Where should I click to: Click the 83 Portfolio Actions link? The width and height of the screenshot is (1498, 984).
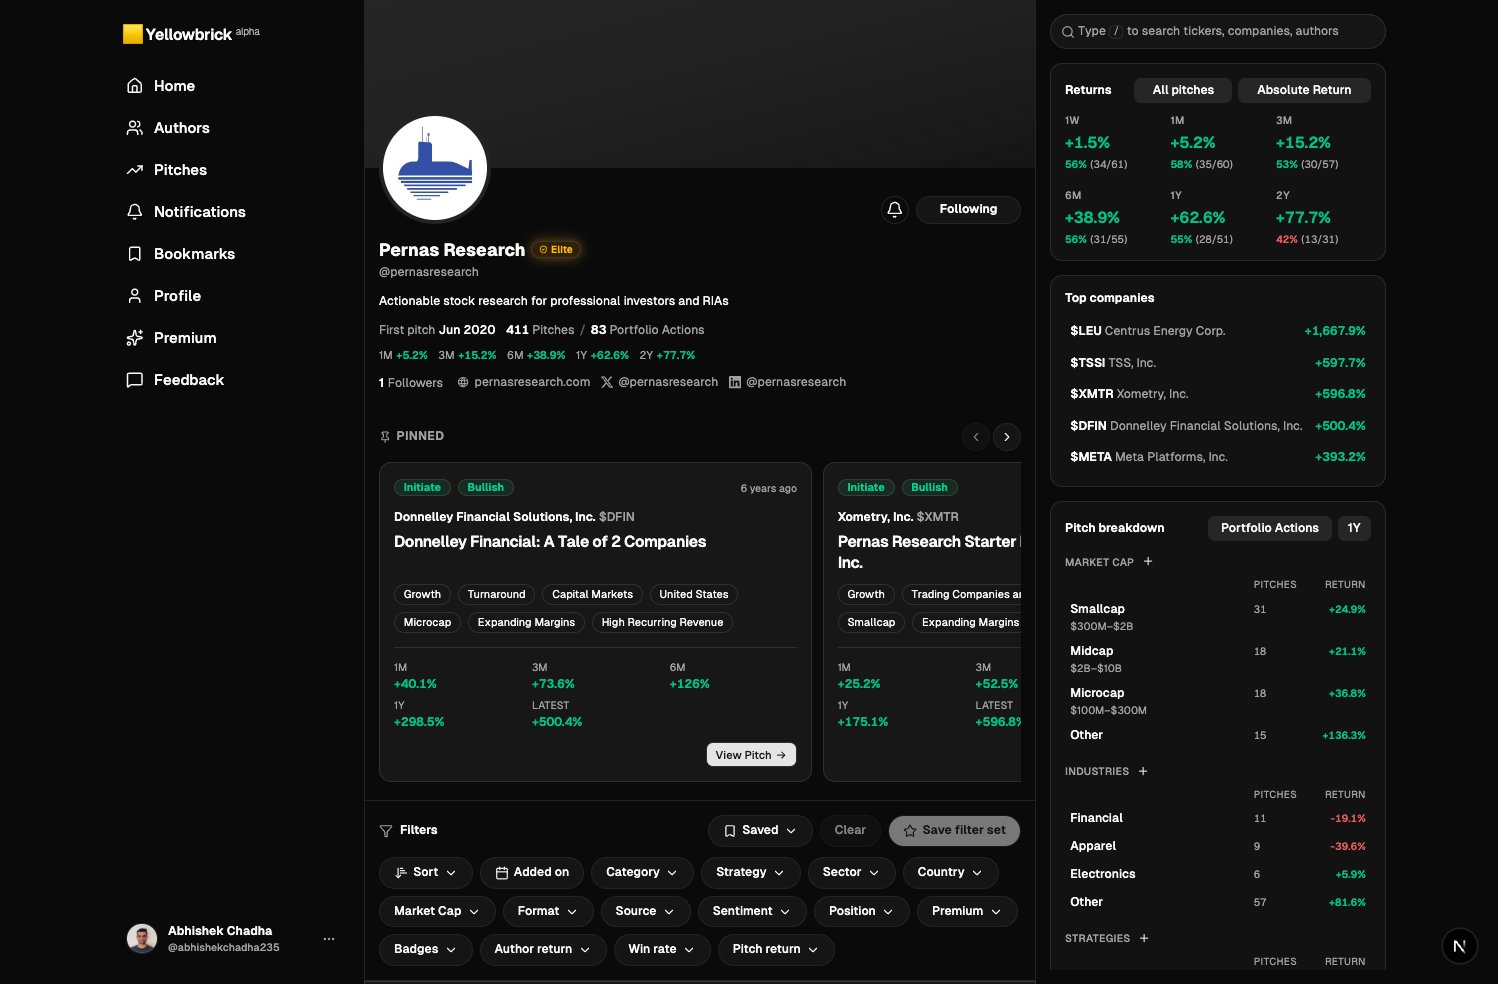(x=648, y=330)
